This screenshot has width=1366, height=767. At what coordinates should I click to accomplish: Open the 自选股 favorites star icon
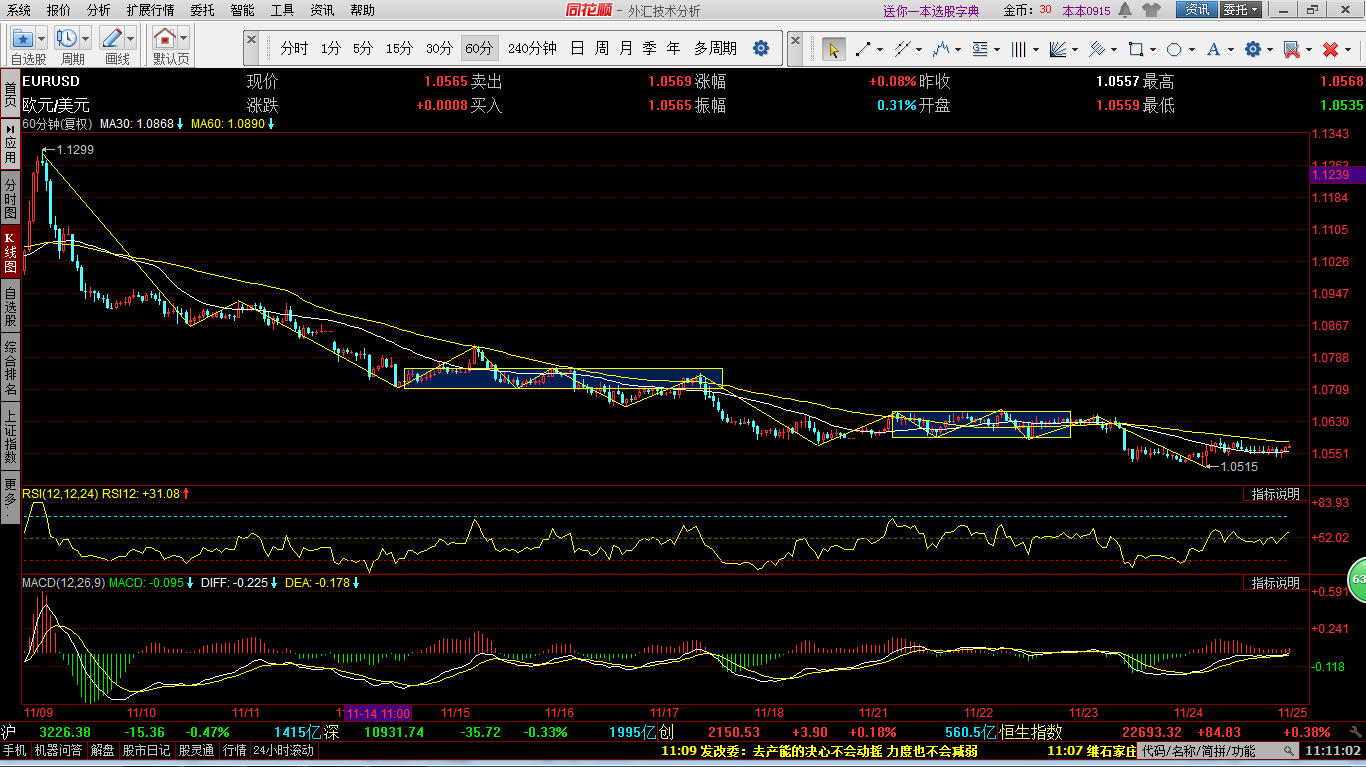point(22,39)
